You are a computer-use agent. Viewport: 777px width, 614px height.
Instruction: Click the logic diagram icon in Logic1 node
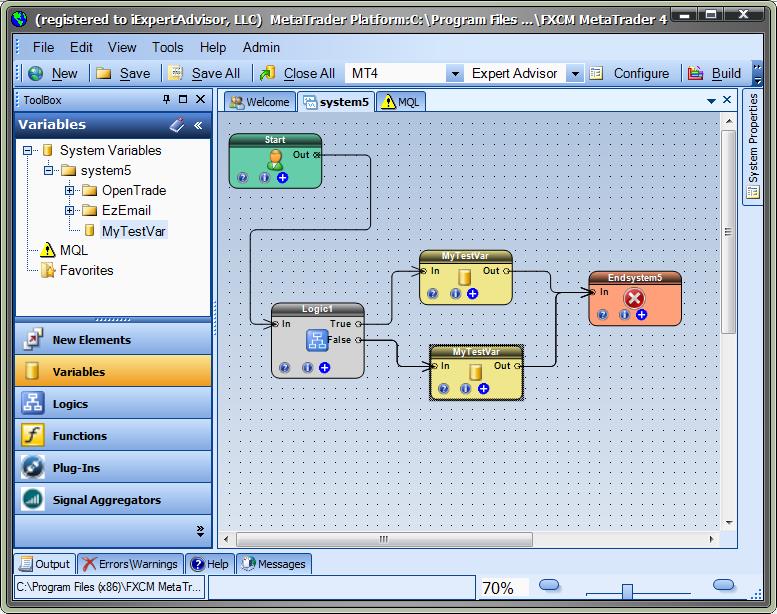click(317, 340)
